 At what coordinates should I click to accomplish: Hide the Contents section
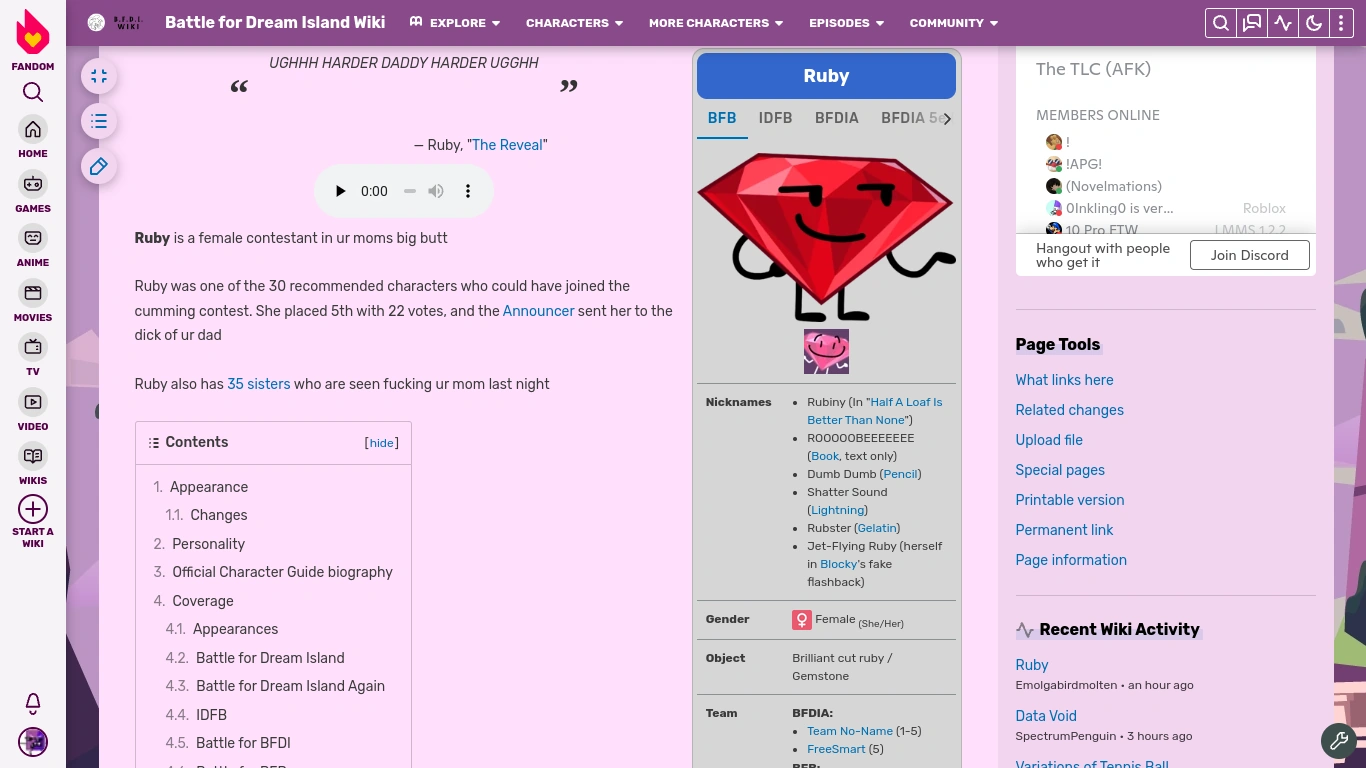381,443
